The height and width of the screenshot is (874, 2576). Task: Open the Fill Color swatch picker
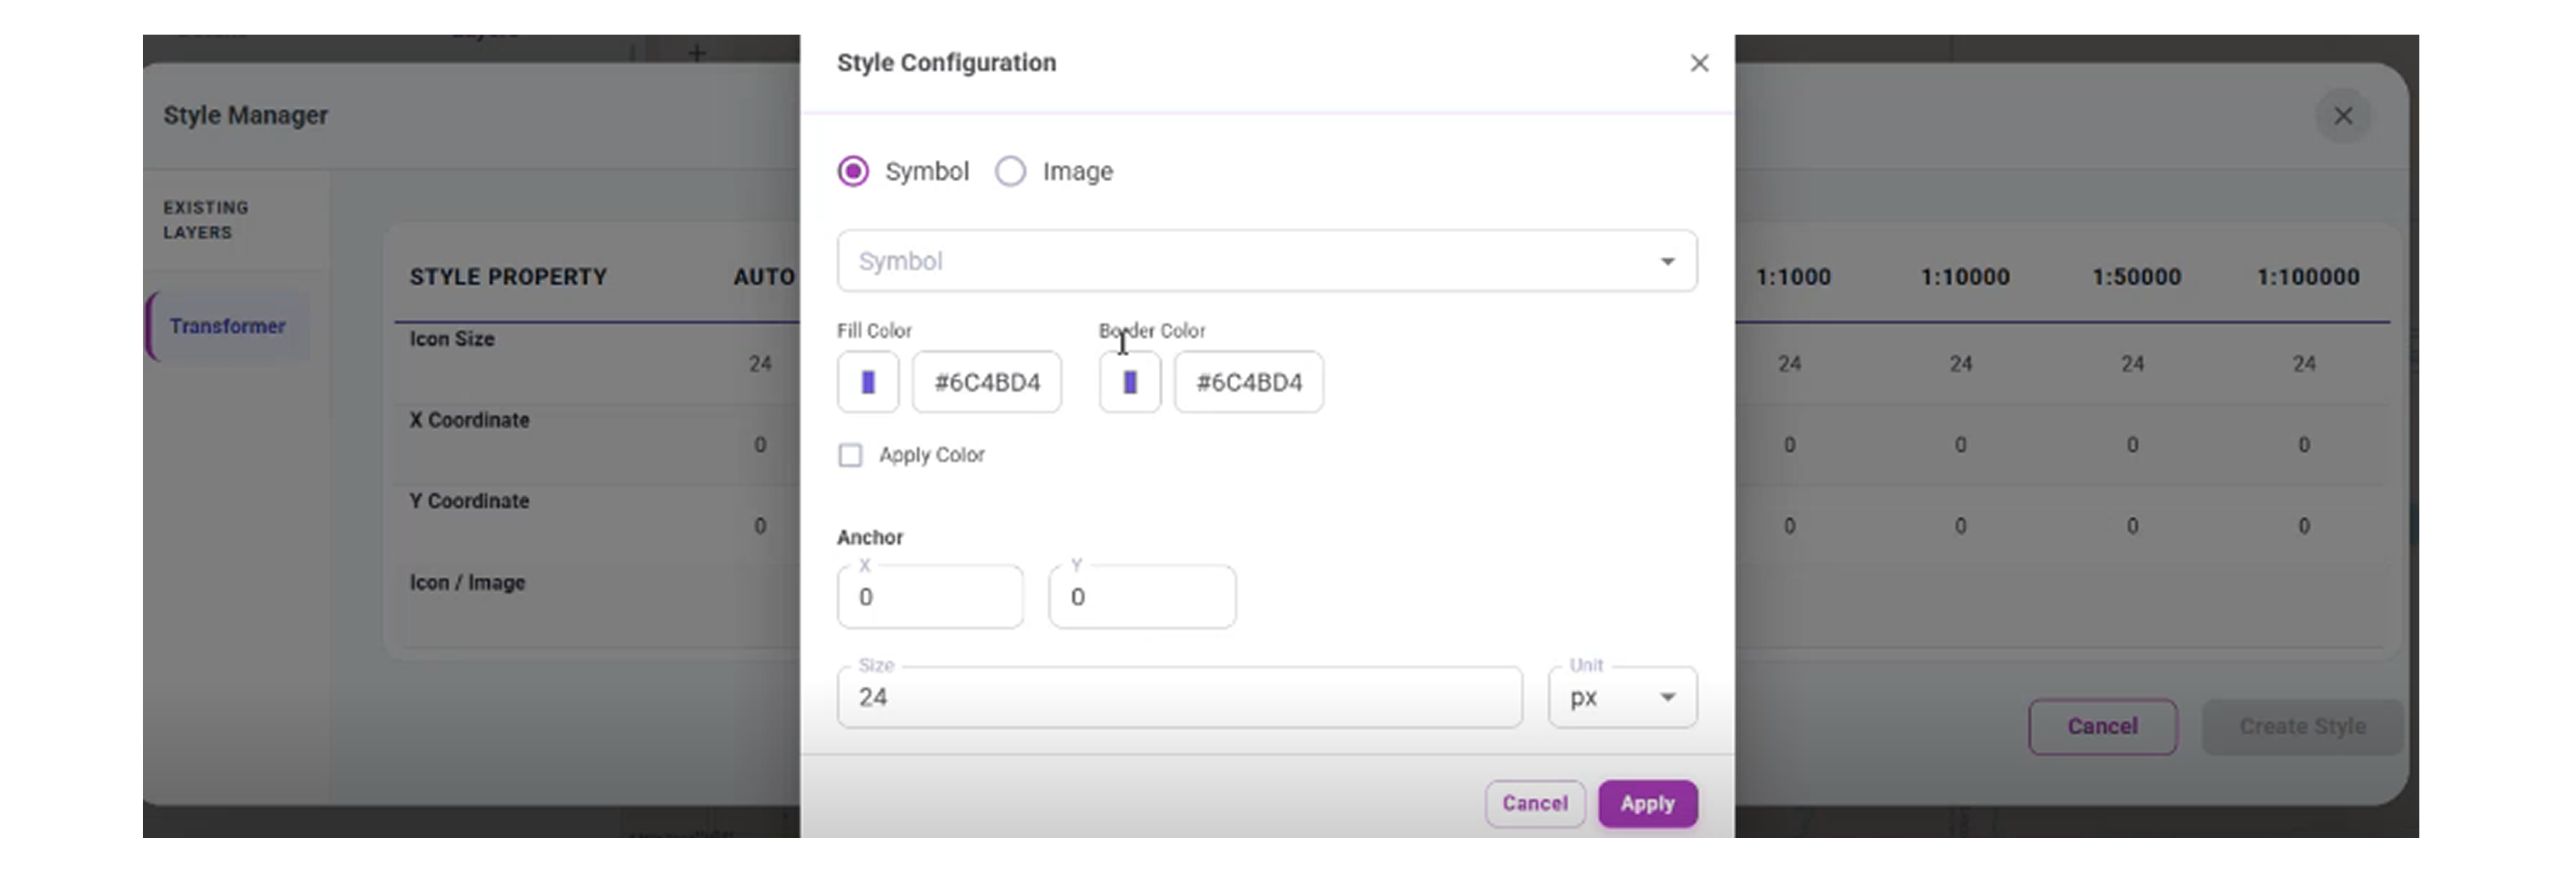tap(867, 382)
